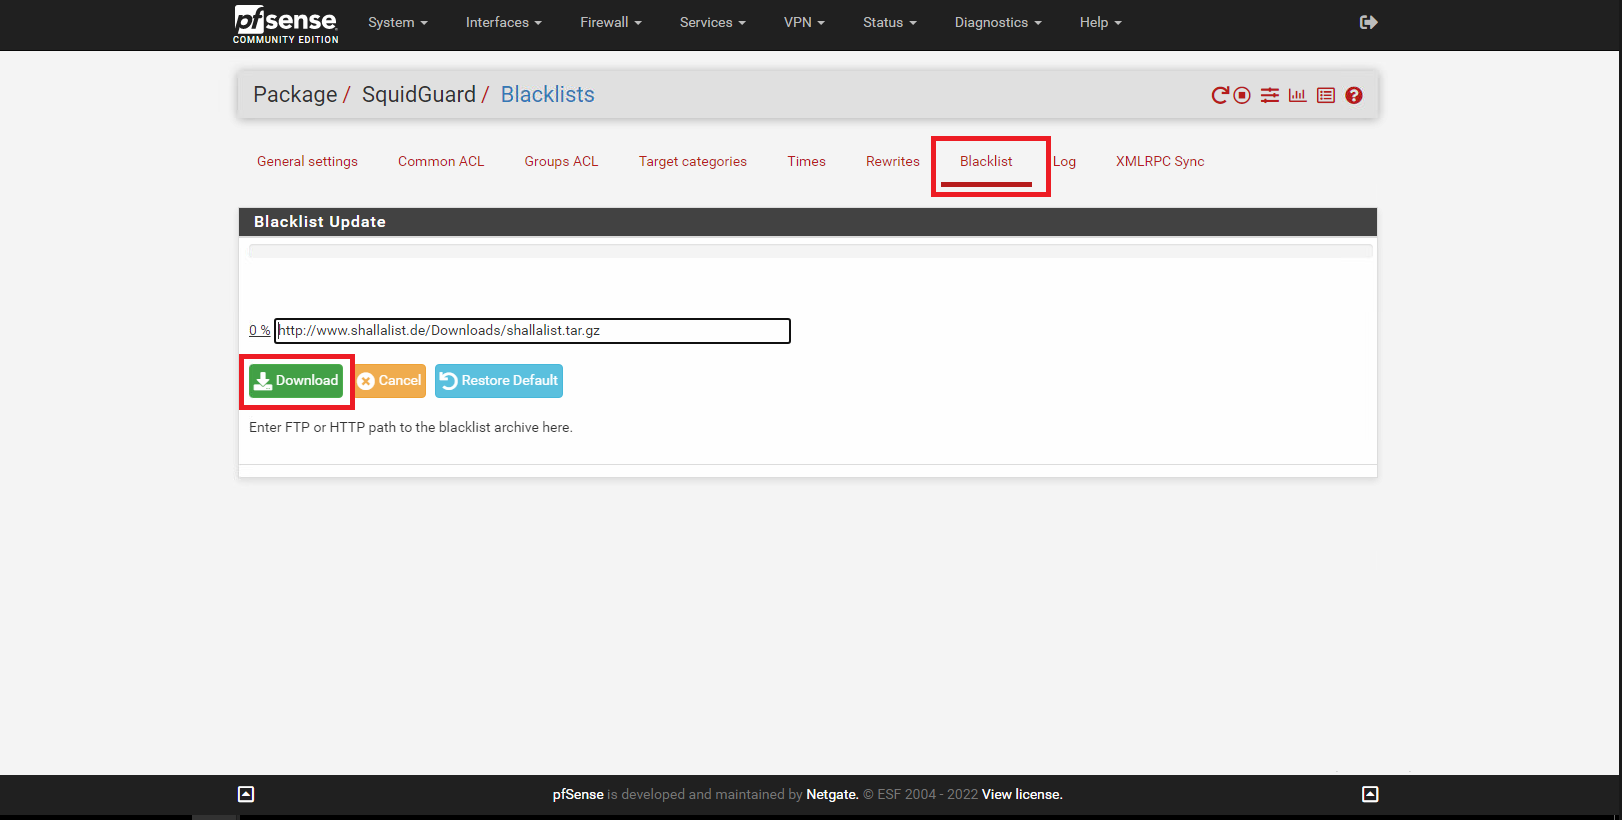Open related status bar chart icon
The width and height of the screenshot is (1622, 820).
pyautogui.click(x=1298, y=95)
